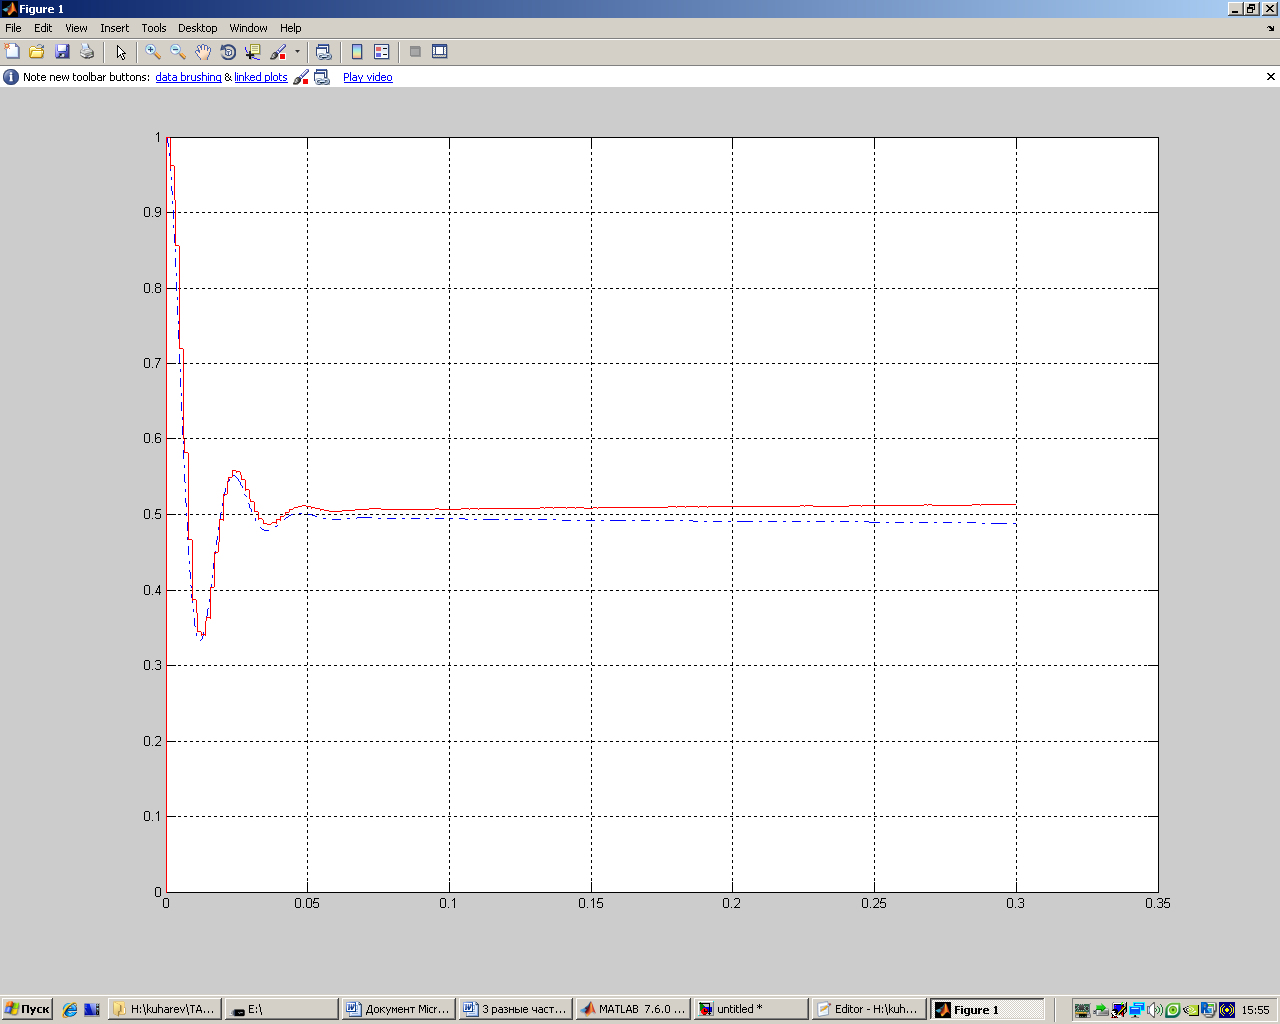Insert a colorbar
The height and width of the screenshot is (1024, 1280).
pyautogui.click(x=357, y=51)
